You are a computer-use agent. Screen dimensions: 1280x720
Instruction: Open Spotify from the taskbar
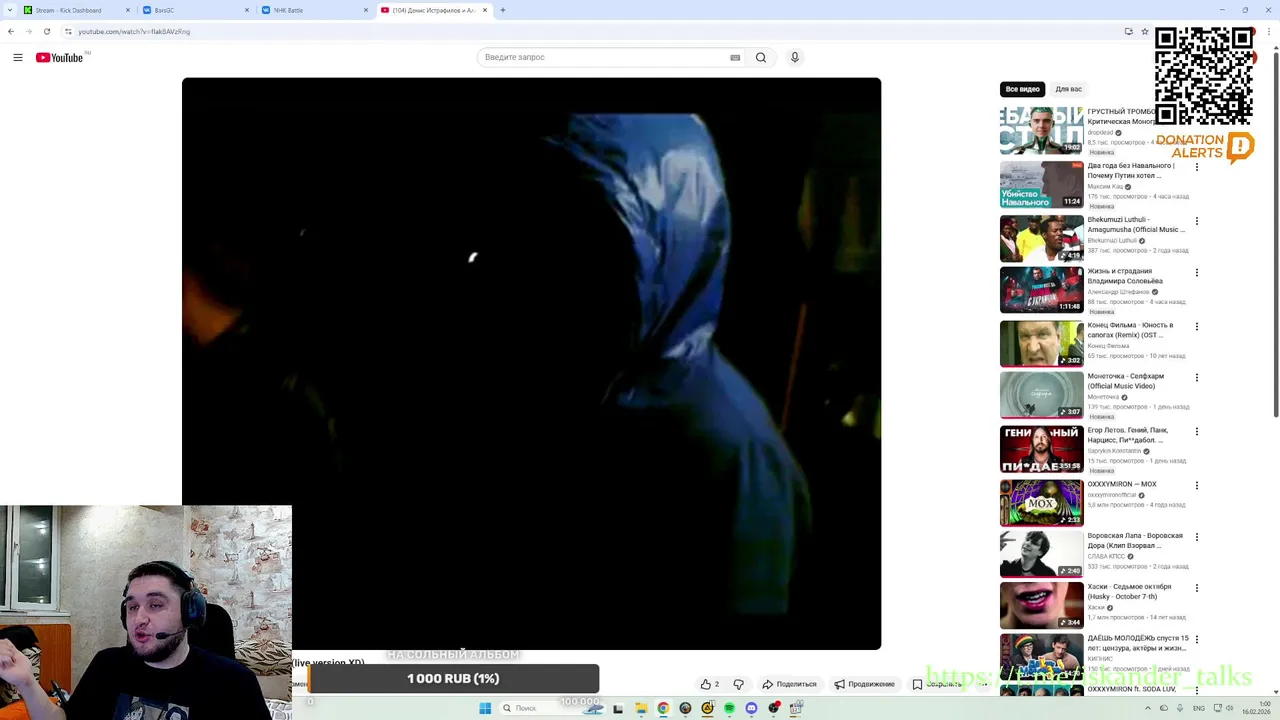729,708
